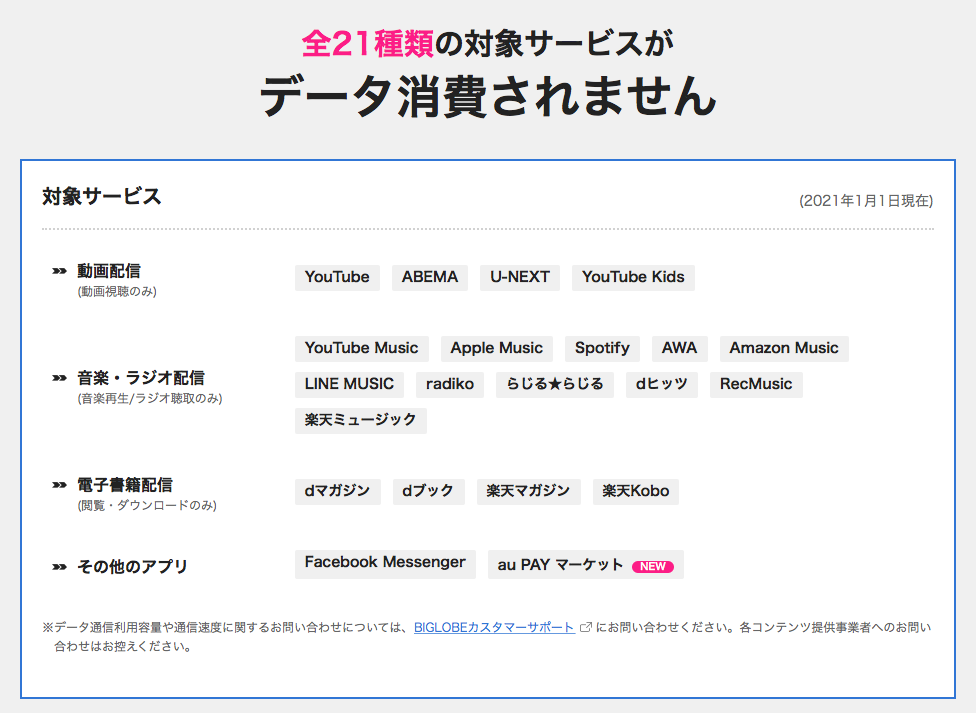Screen dimensions: 976x713
Task: Select the Facebook Messenger tag
Action: [x=385, y=564]
